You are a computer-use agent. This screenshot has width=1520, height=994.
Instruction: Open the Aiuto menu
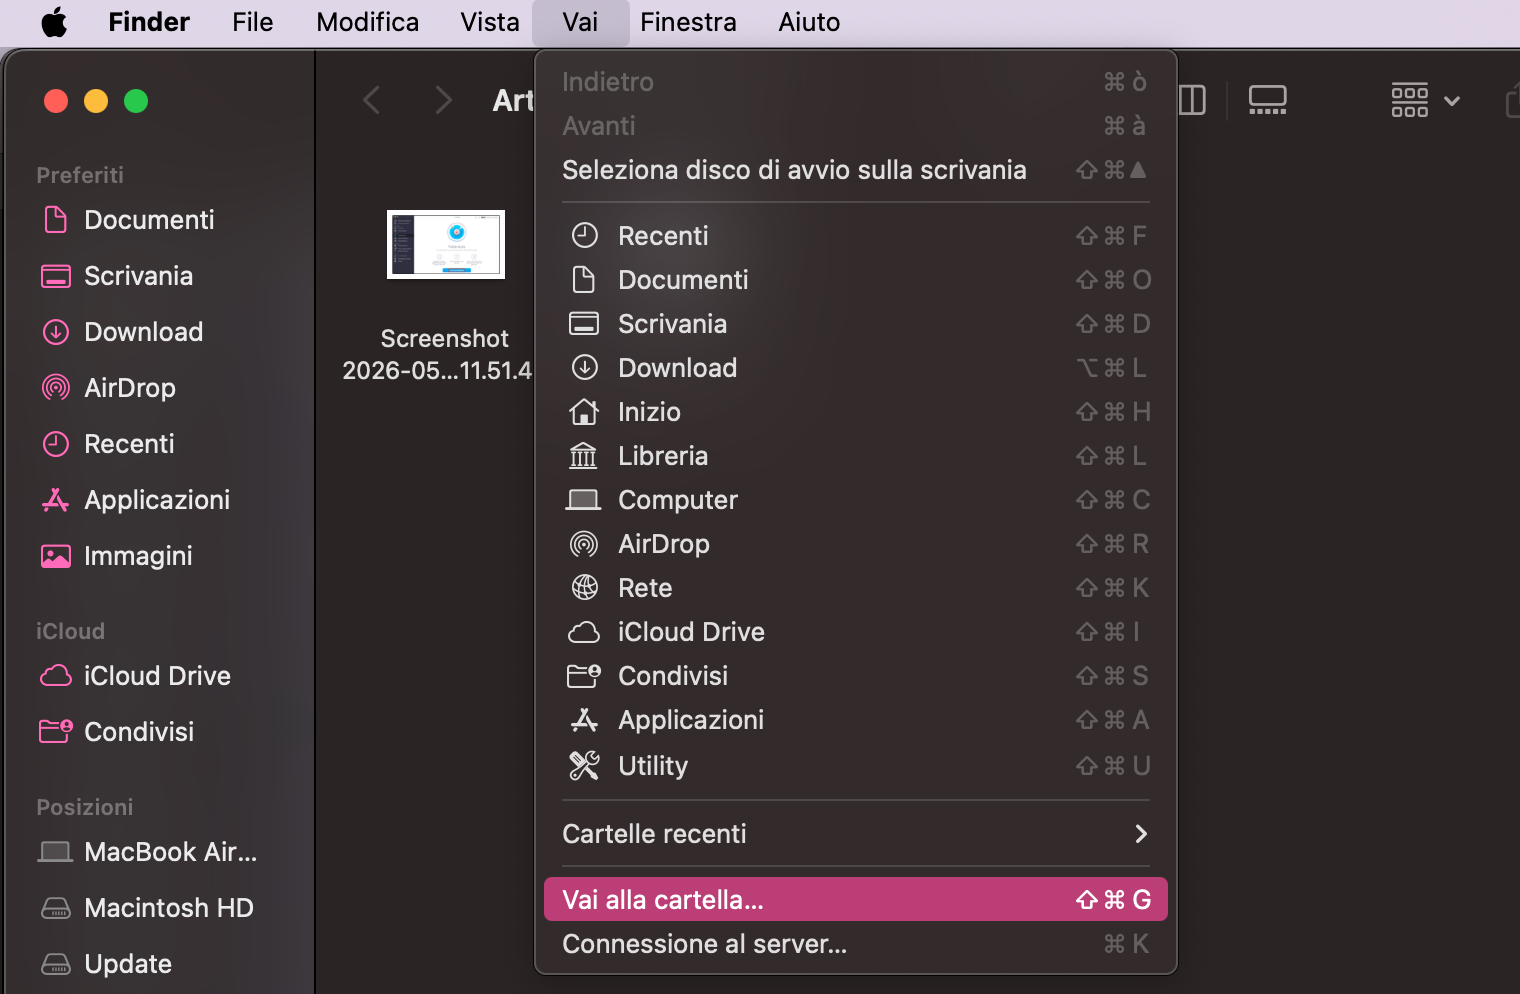tap(809, 22)
